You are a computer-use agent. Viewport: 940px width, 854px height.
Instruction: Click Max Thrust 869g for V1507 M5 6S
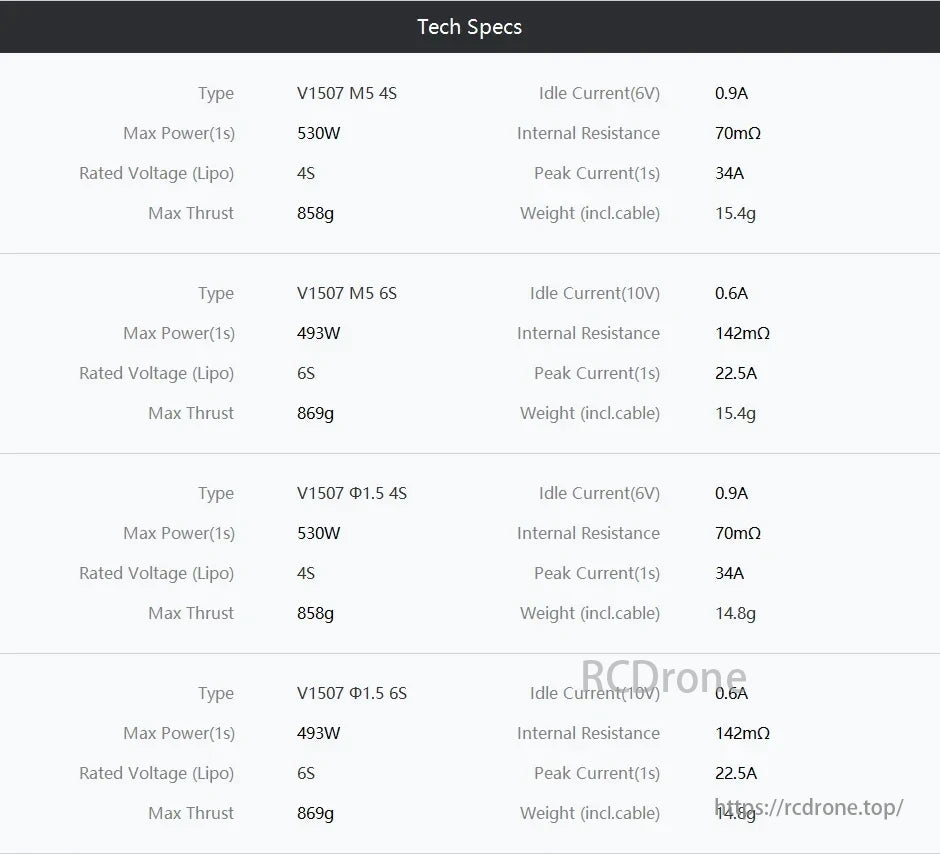(316, 413)
